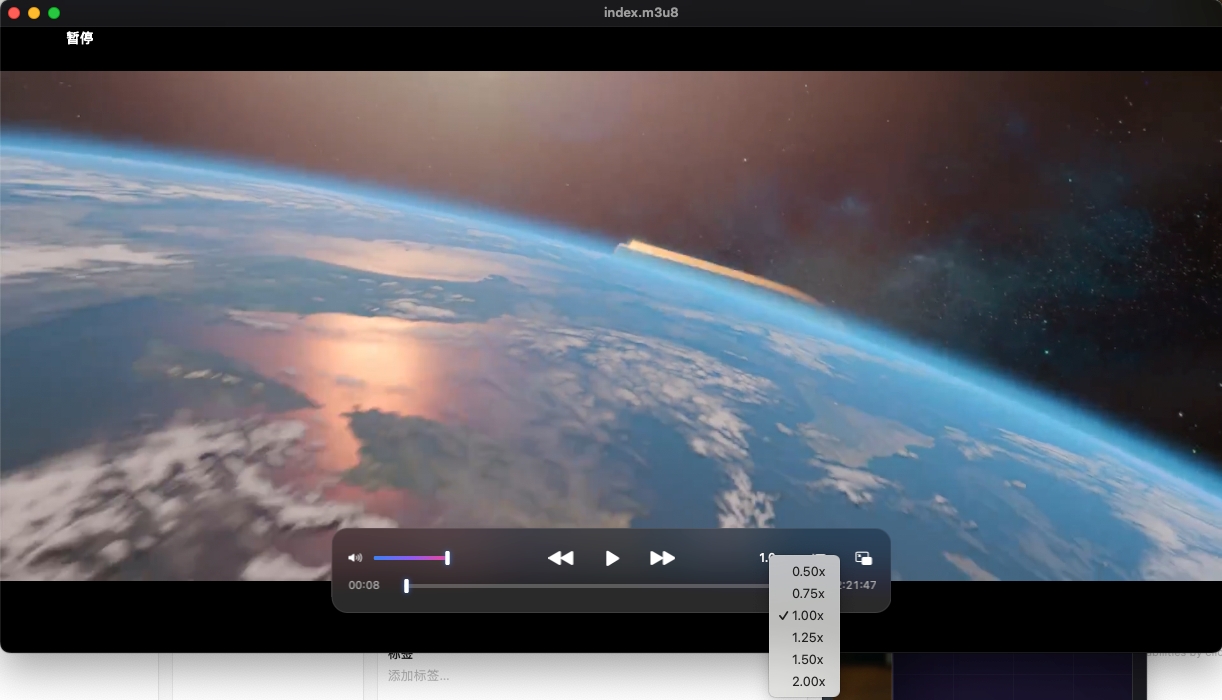Image resolution: width=1222 pixels, height=700 pixels.
Task: Set playback speed to 1.25x
Action: click(808, 638)
